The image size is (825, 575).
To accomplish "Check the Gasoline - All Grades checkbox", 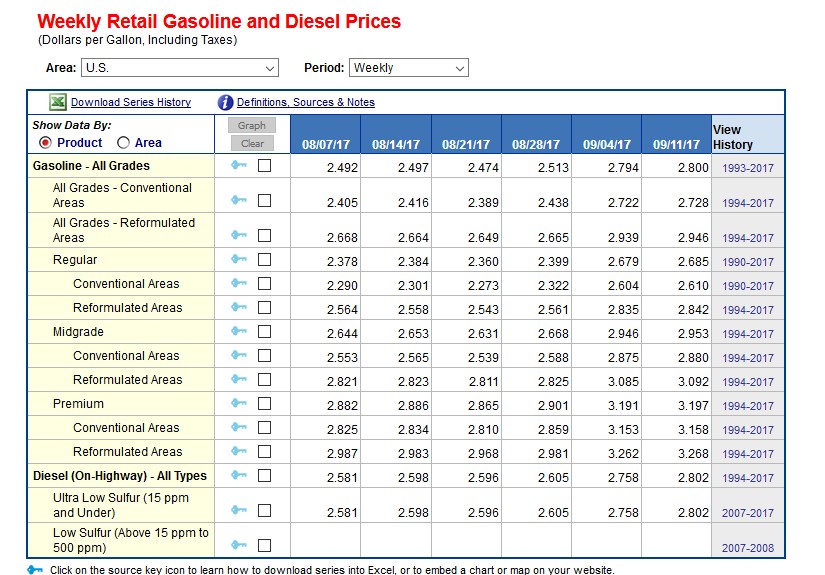I will click(264, 167).
